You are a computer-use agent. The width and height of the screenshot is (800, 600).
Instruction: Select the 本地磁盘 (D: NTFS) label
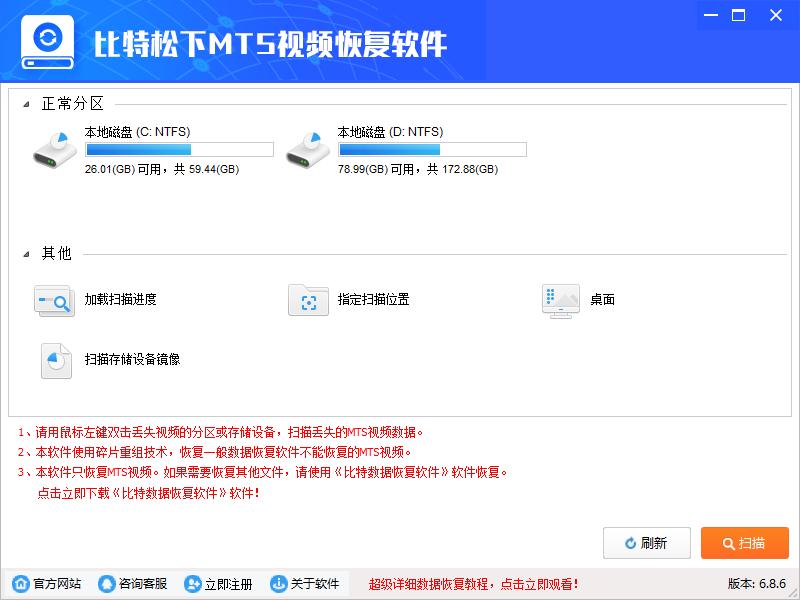point(390,132)
